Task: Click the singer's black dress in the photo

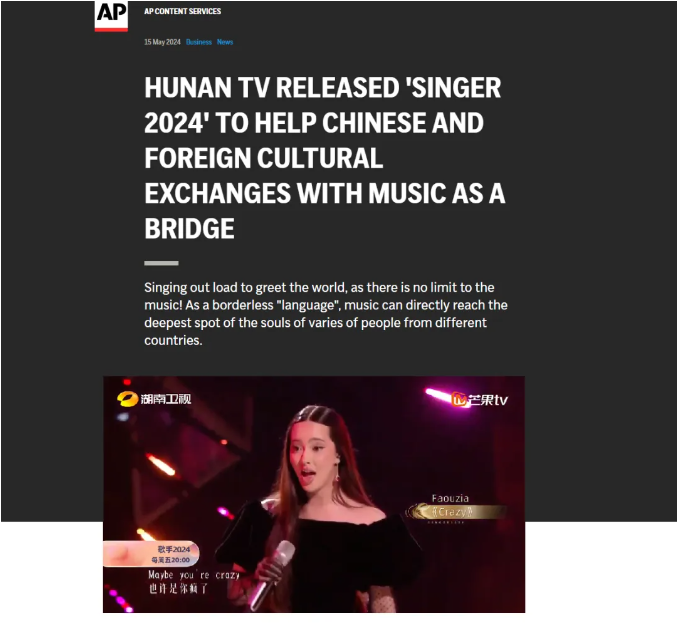Action: [328, 561]
